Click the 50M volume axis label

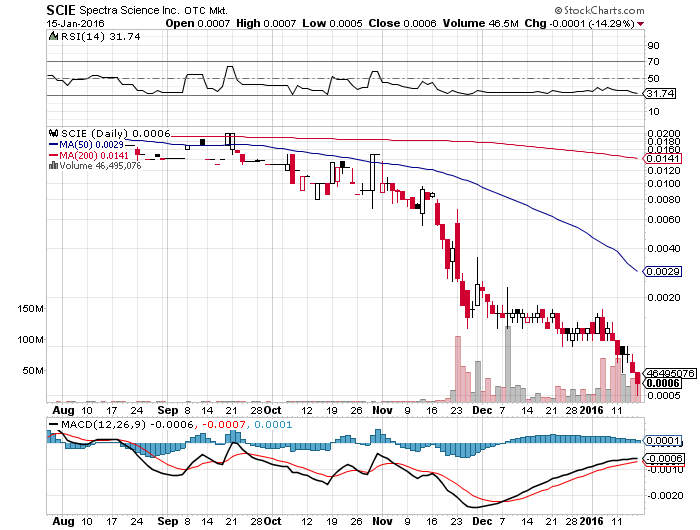pyautogui.click(x=33, y=371)
